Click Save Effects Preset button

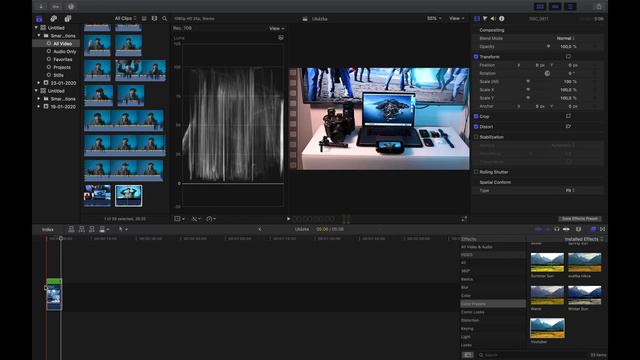[580, 219]
